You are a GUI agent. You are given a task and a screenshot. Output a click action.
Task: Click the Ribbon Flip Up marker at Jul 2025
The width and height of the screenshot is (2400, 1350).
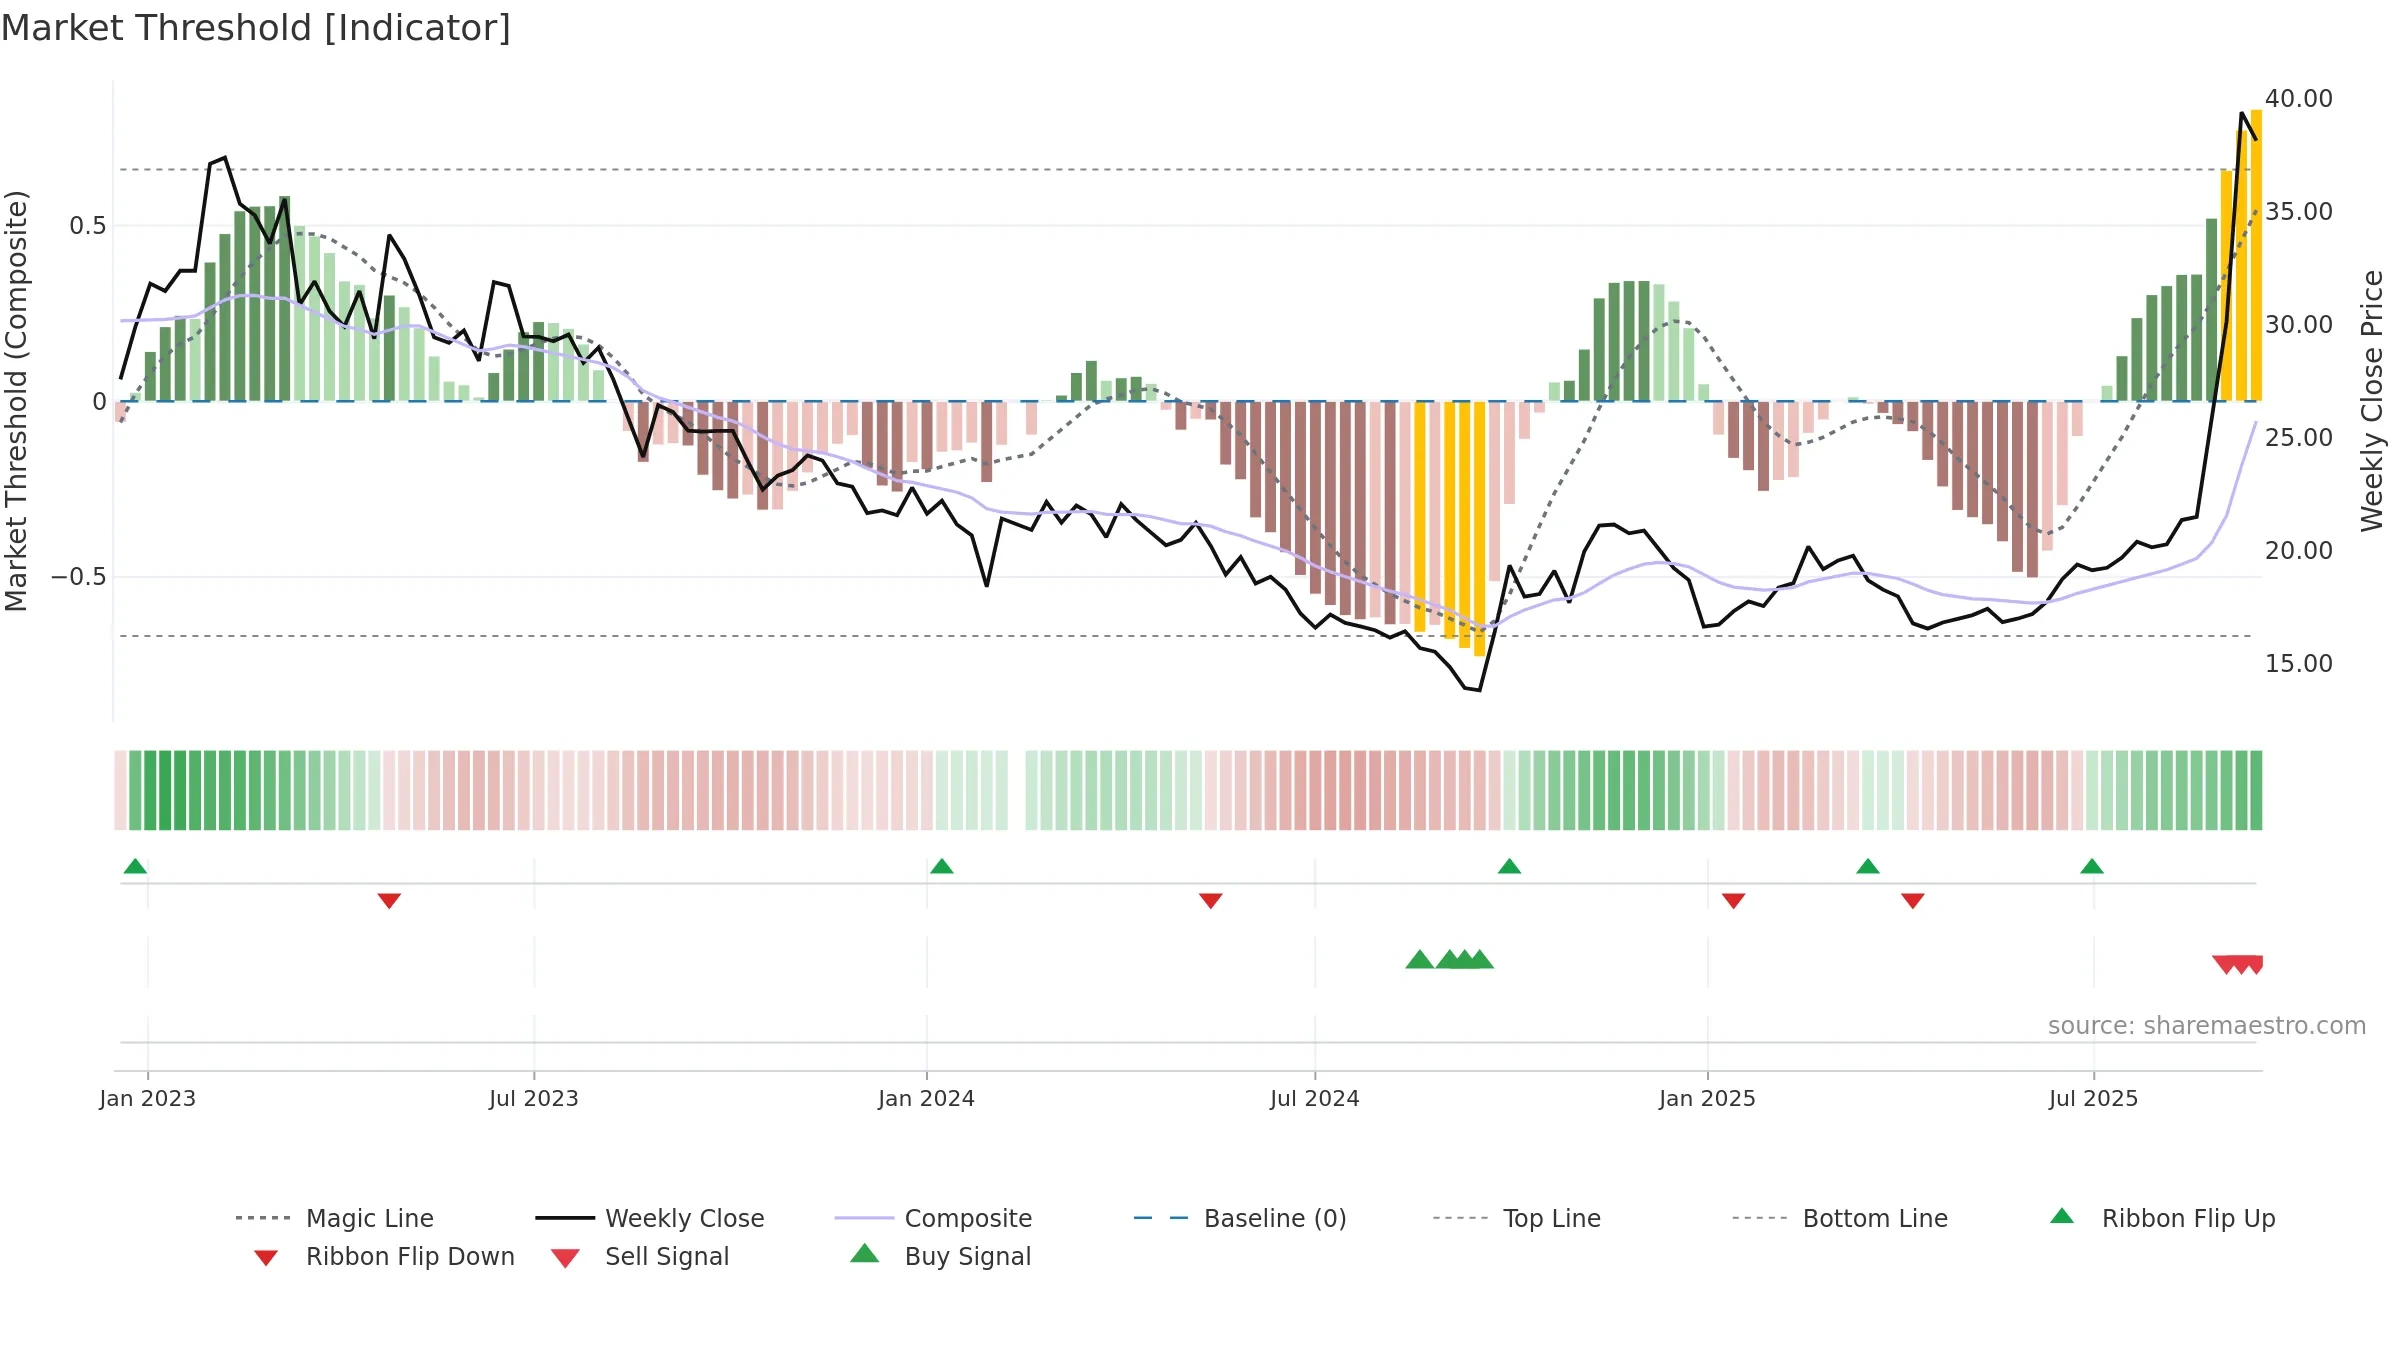click(x=2092, y=866)
